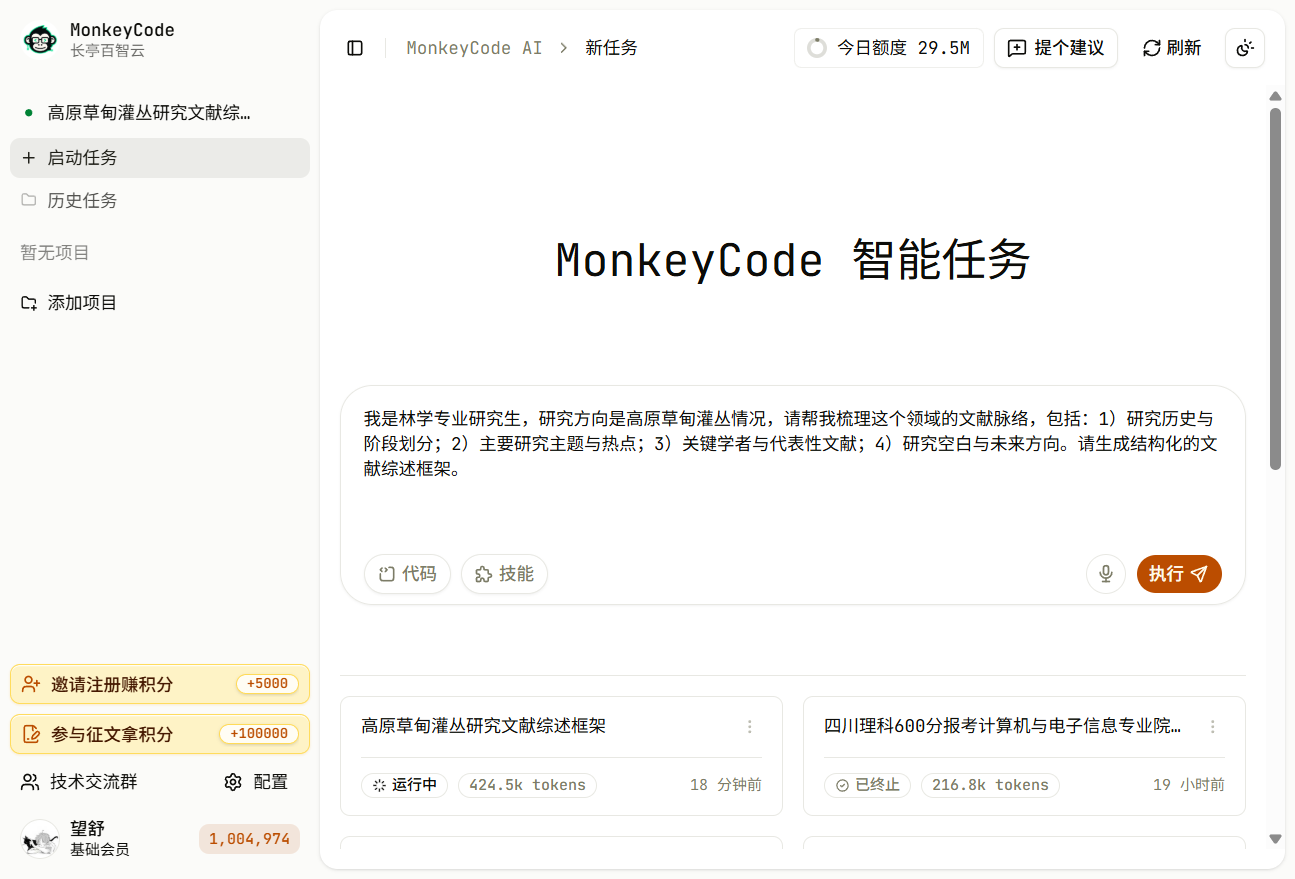Click the MonkeyCode monkey logo
Viewport: 1295px width, 879px height.
click(40, 39)
